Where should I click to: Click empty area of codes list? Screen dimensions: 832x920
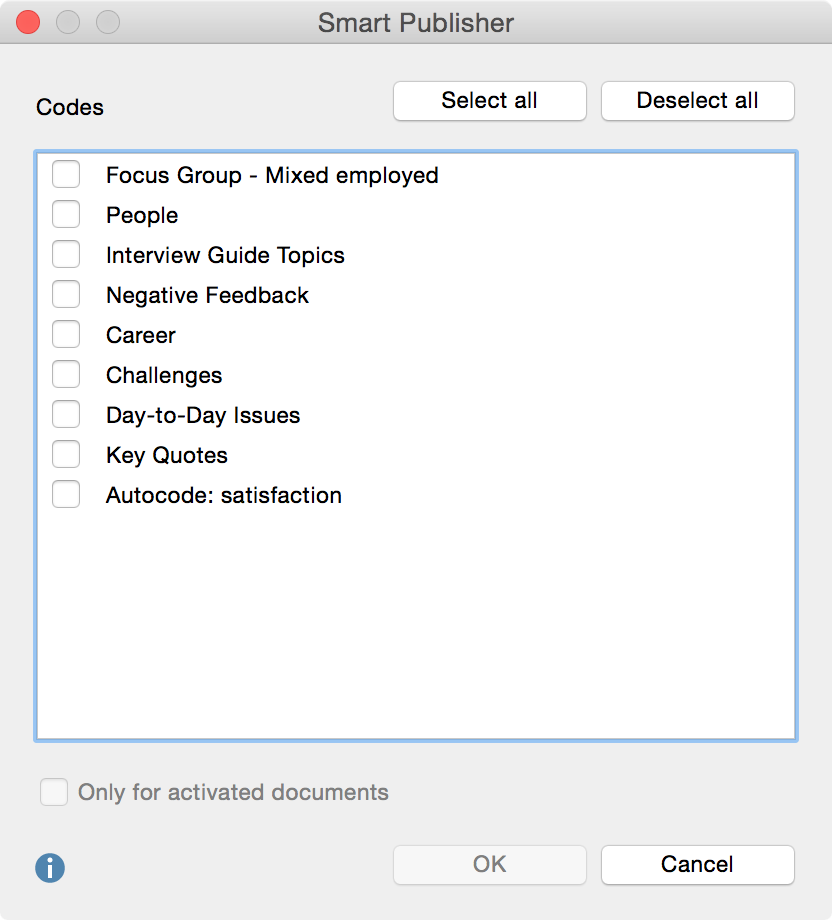tap(415, 630)
